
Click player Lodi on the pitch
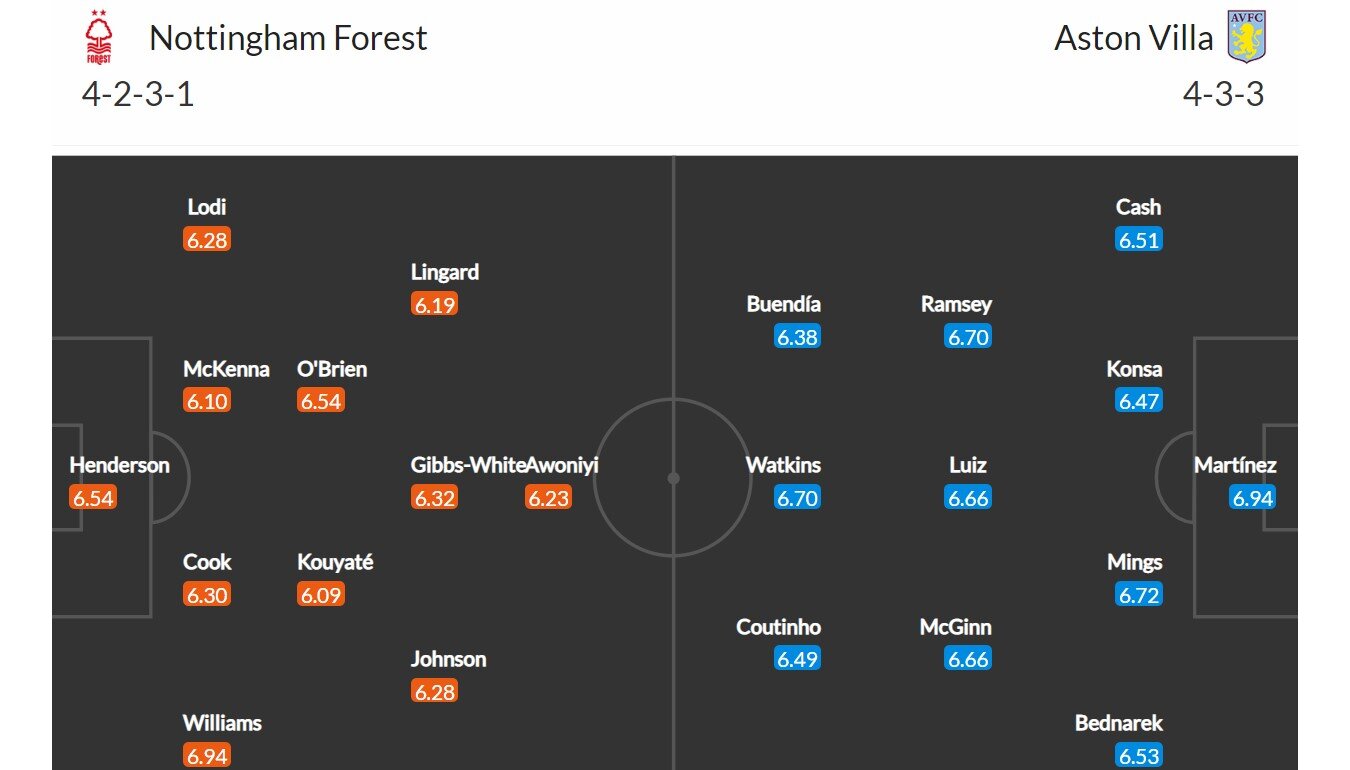pyautogui.click(x=207, y=207)
